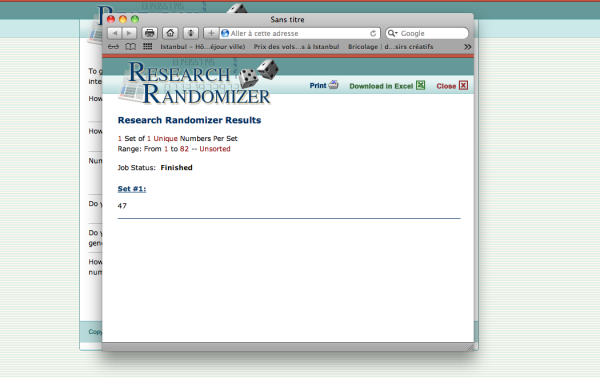Click the bug report icon in toolbar
The height and width of the screenshot is (378, 600).
coord(191,33)
